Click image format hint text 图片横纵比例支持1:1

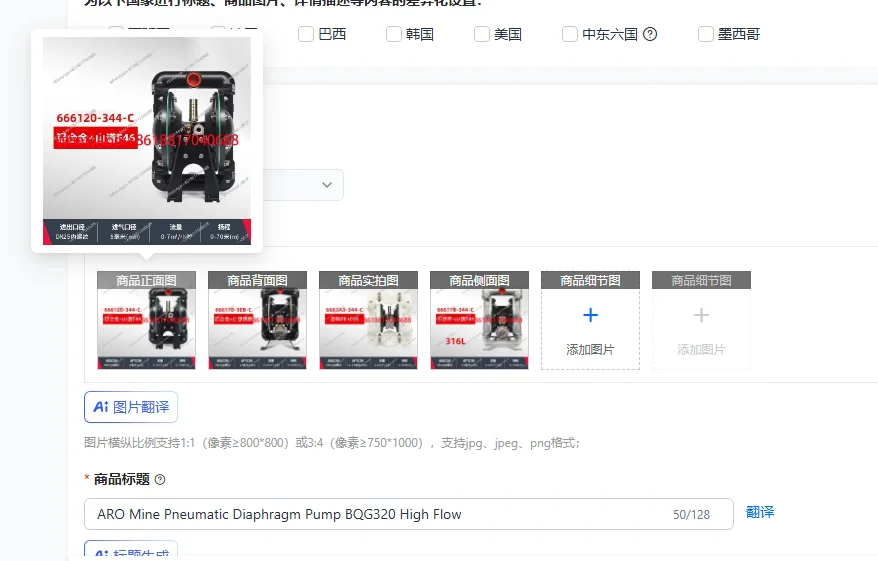tap(332, 443)
